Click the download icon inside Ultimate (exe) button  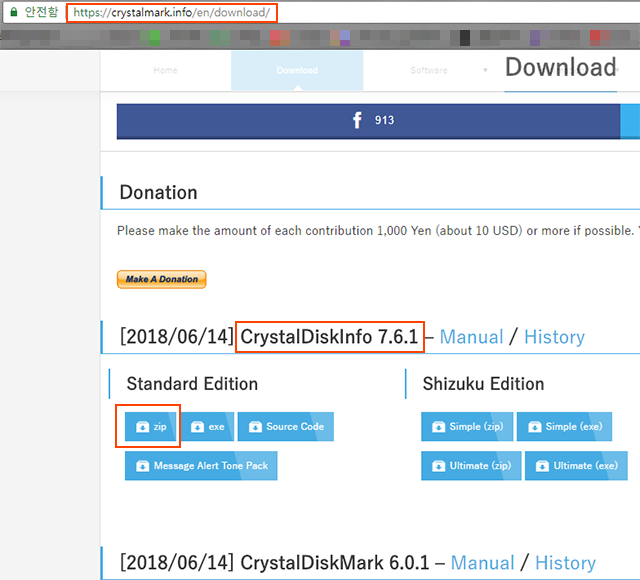[542, 466]
